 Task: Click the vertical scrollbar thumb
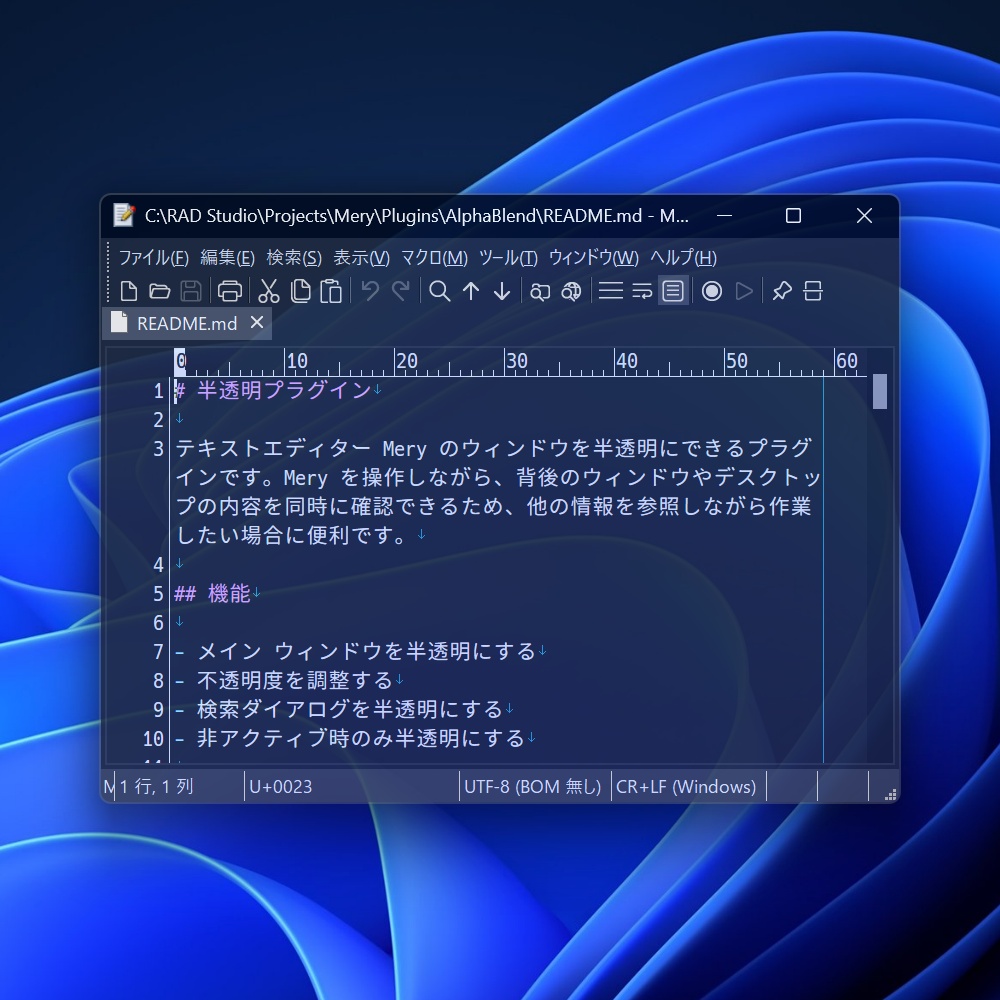pos(879,391)
